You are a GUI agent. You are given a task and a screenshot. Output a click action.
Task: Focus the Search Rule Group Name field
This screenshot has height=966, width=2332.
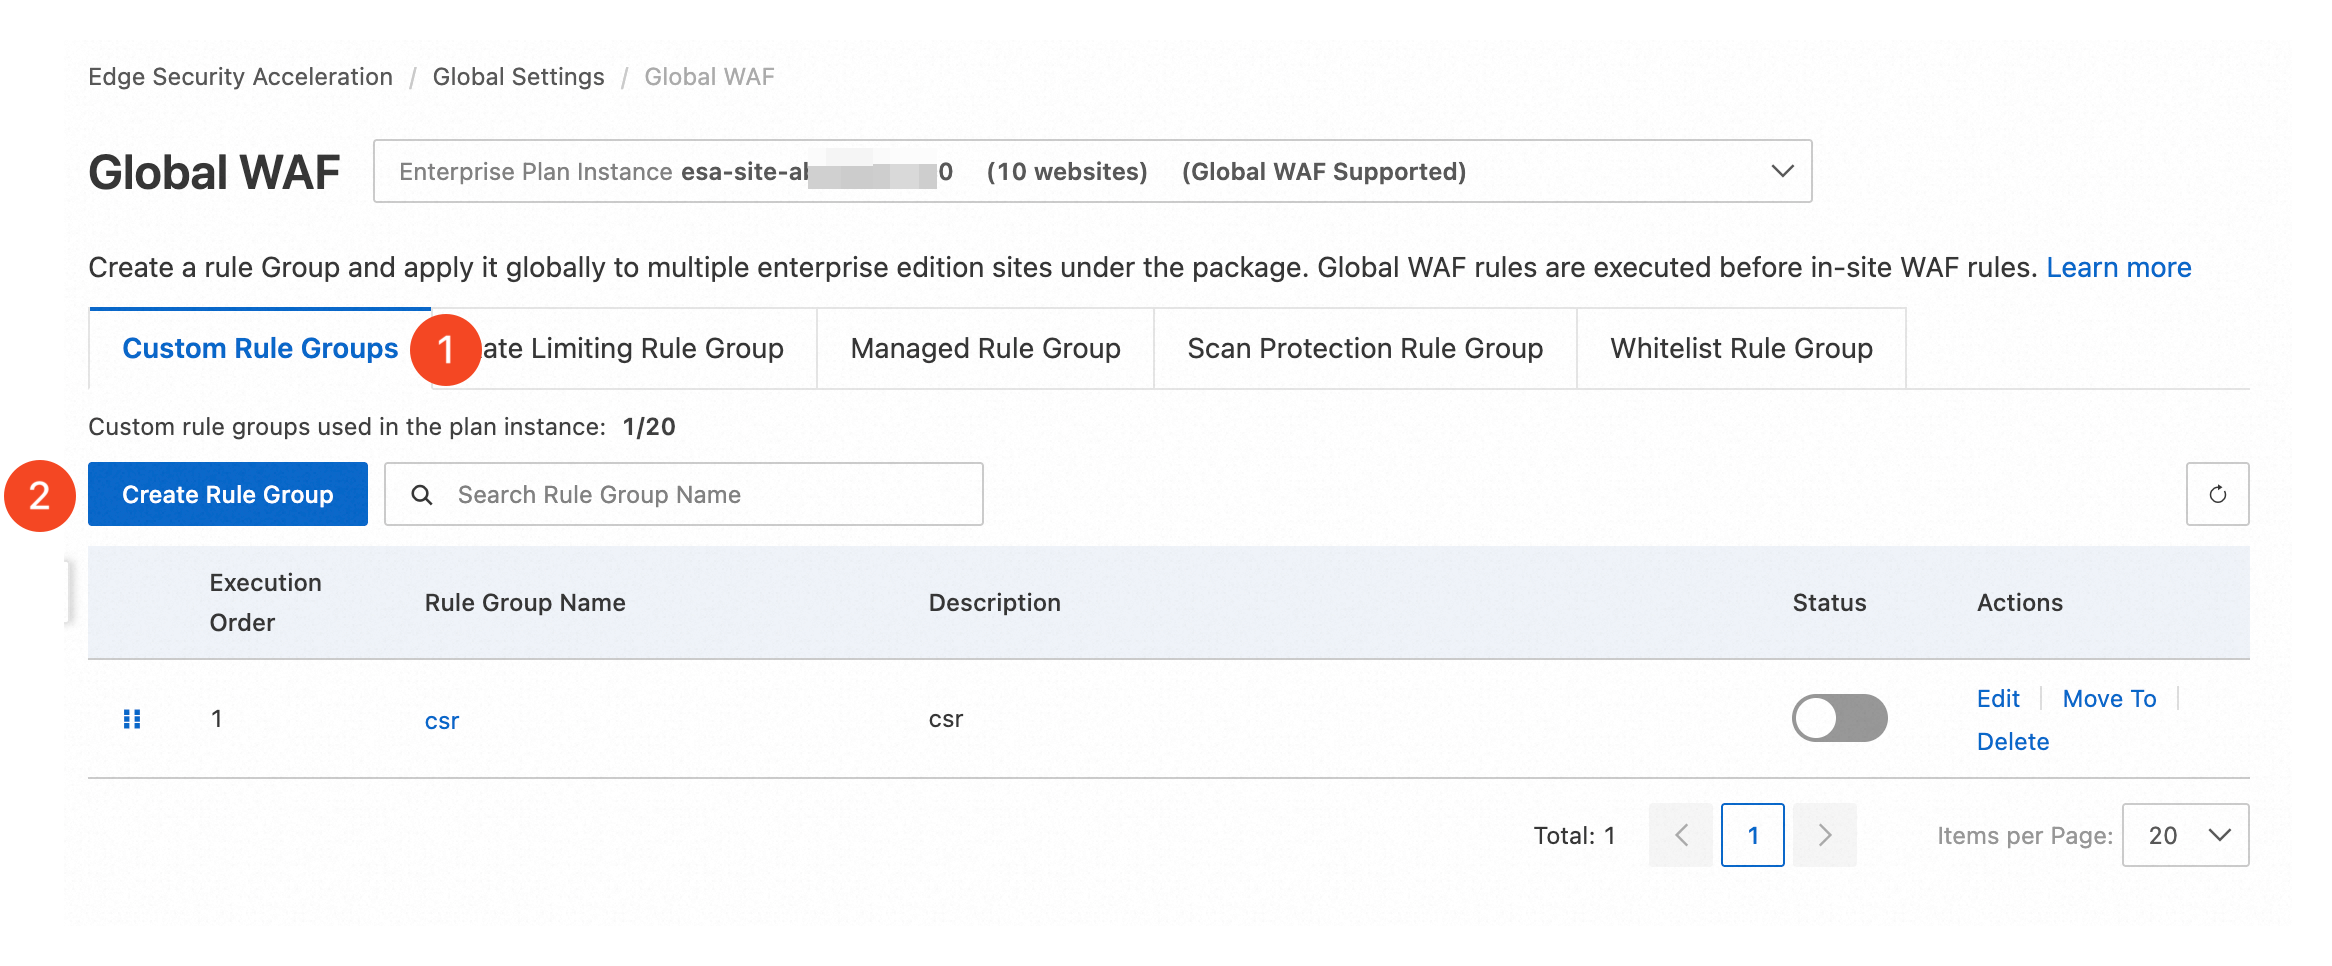pyautogui.click(x=684, y=494)
